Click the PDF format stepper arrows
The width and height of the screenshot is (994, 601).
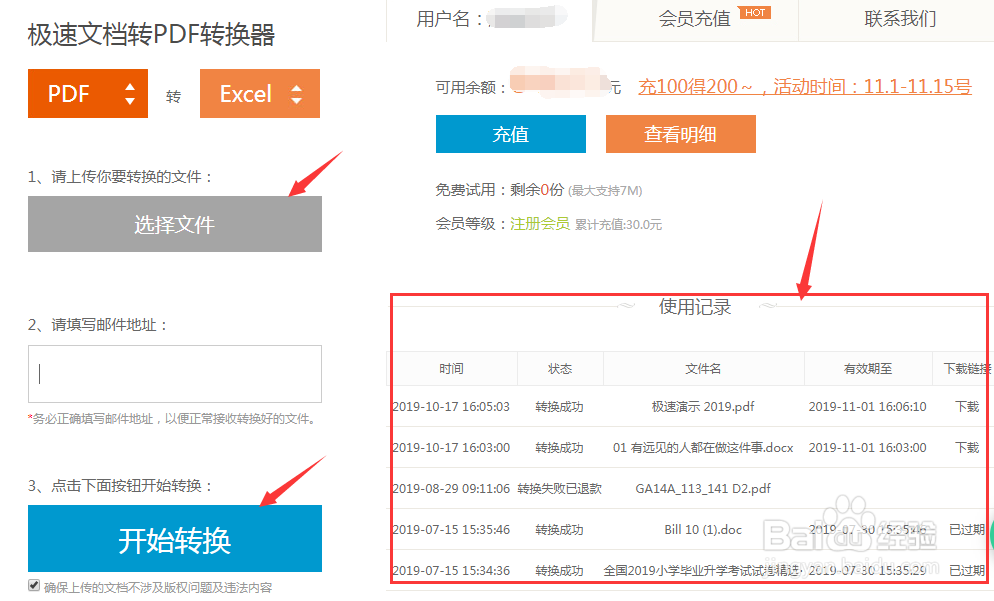pyautogui.click(x=130, y=93)
